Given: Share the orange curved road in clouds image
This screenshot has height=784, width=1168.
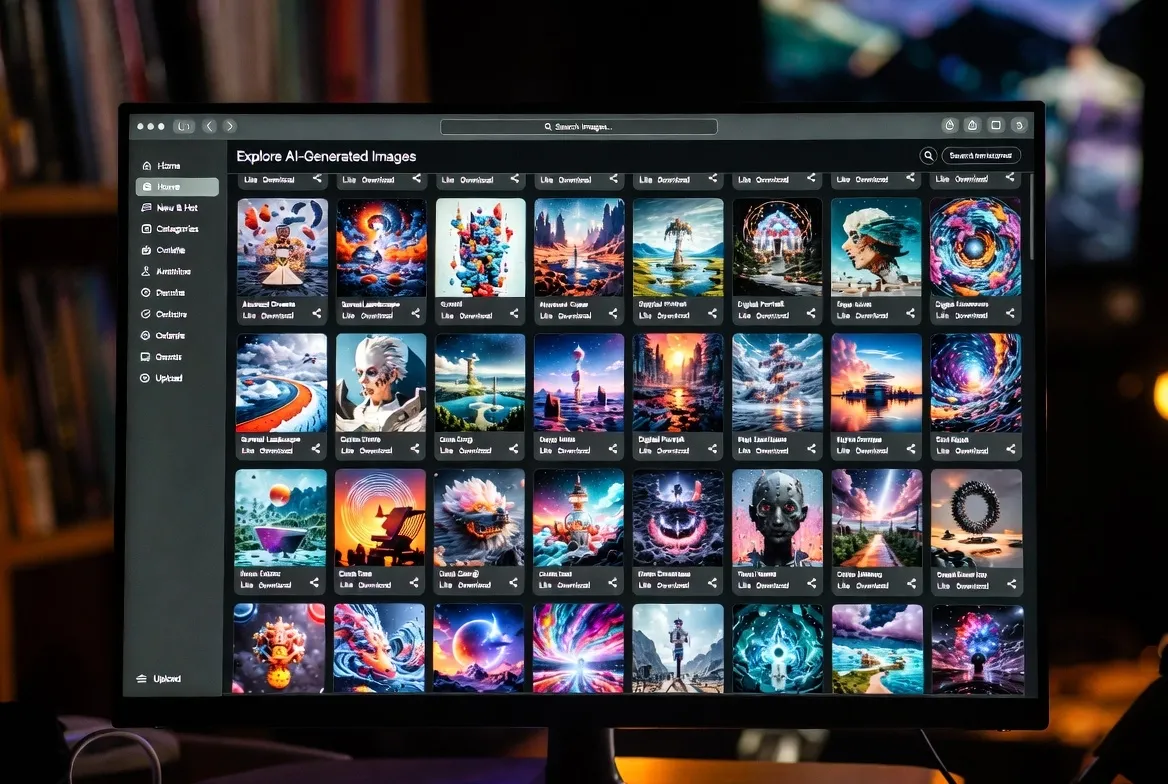Looking at the screenshot, I should point(316,449).
